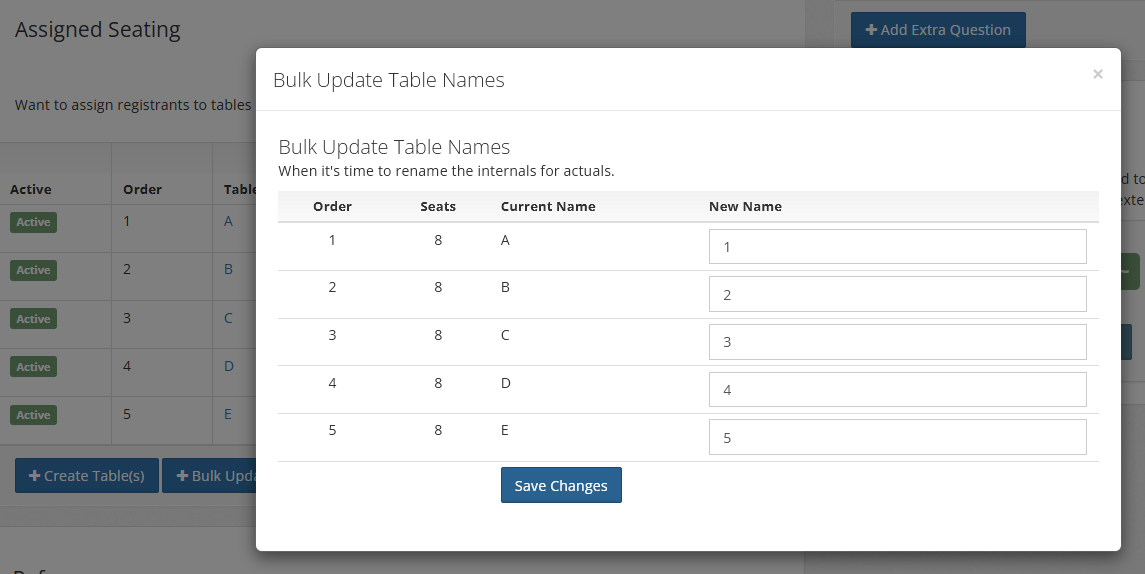Image resolution: width=1145 pixels, height=574 pixels.
Task: Edit New Name field for table A
Action: (897, 247)
